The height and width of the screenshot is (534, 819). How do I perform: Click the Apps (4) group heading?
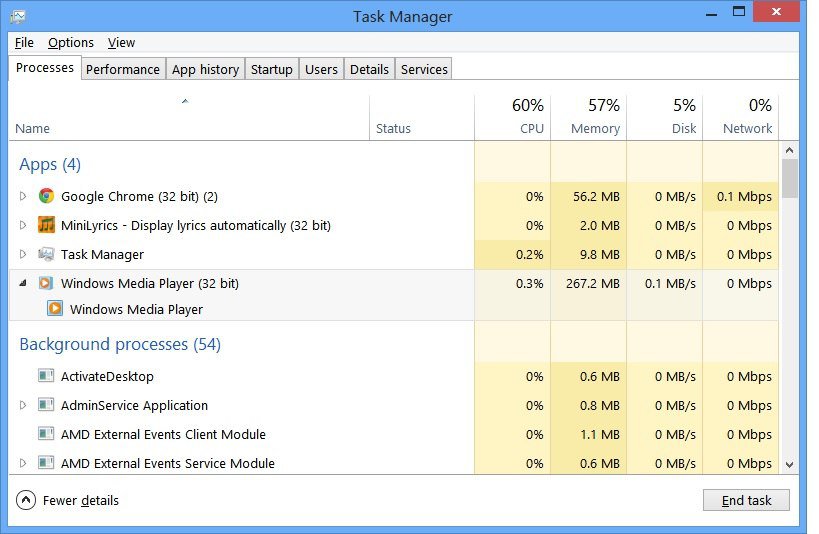point(50,165)
